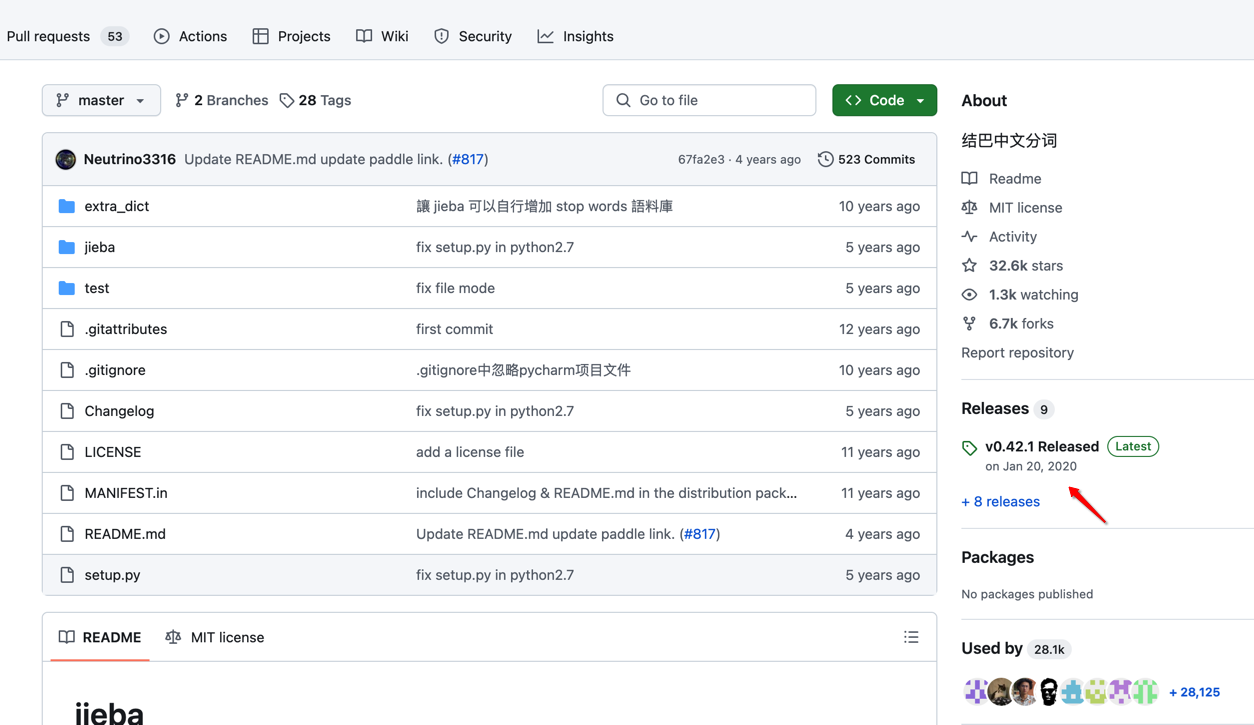Click the Neutrino3316 author avatar
This screenshot has width=1254, height=725.
[66, 159]
